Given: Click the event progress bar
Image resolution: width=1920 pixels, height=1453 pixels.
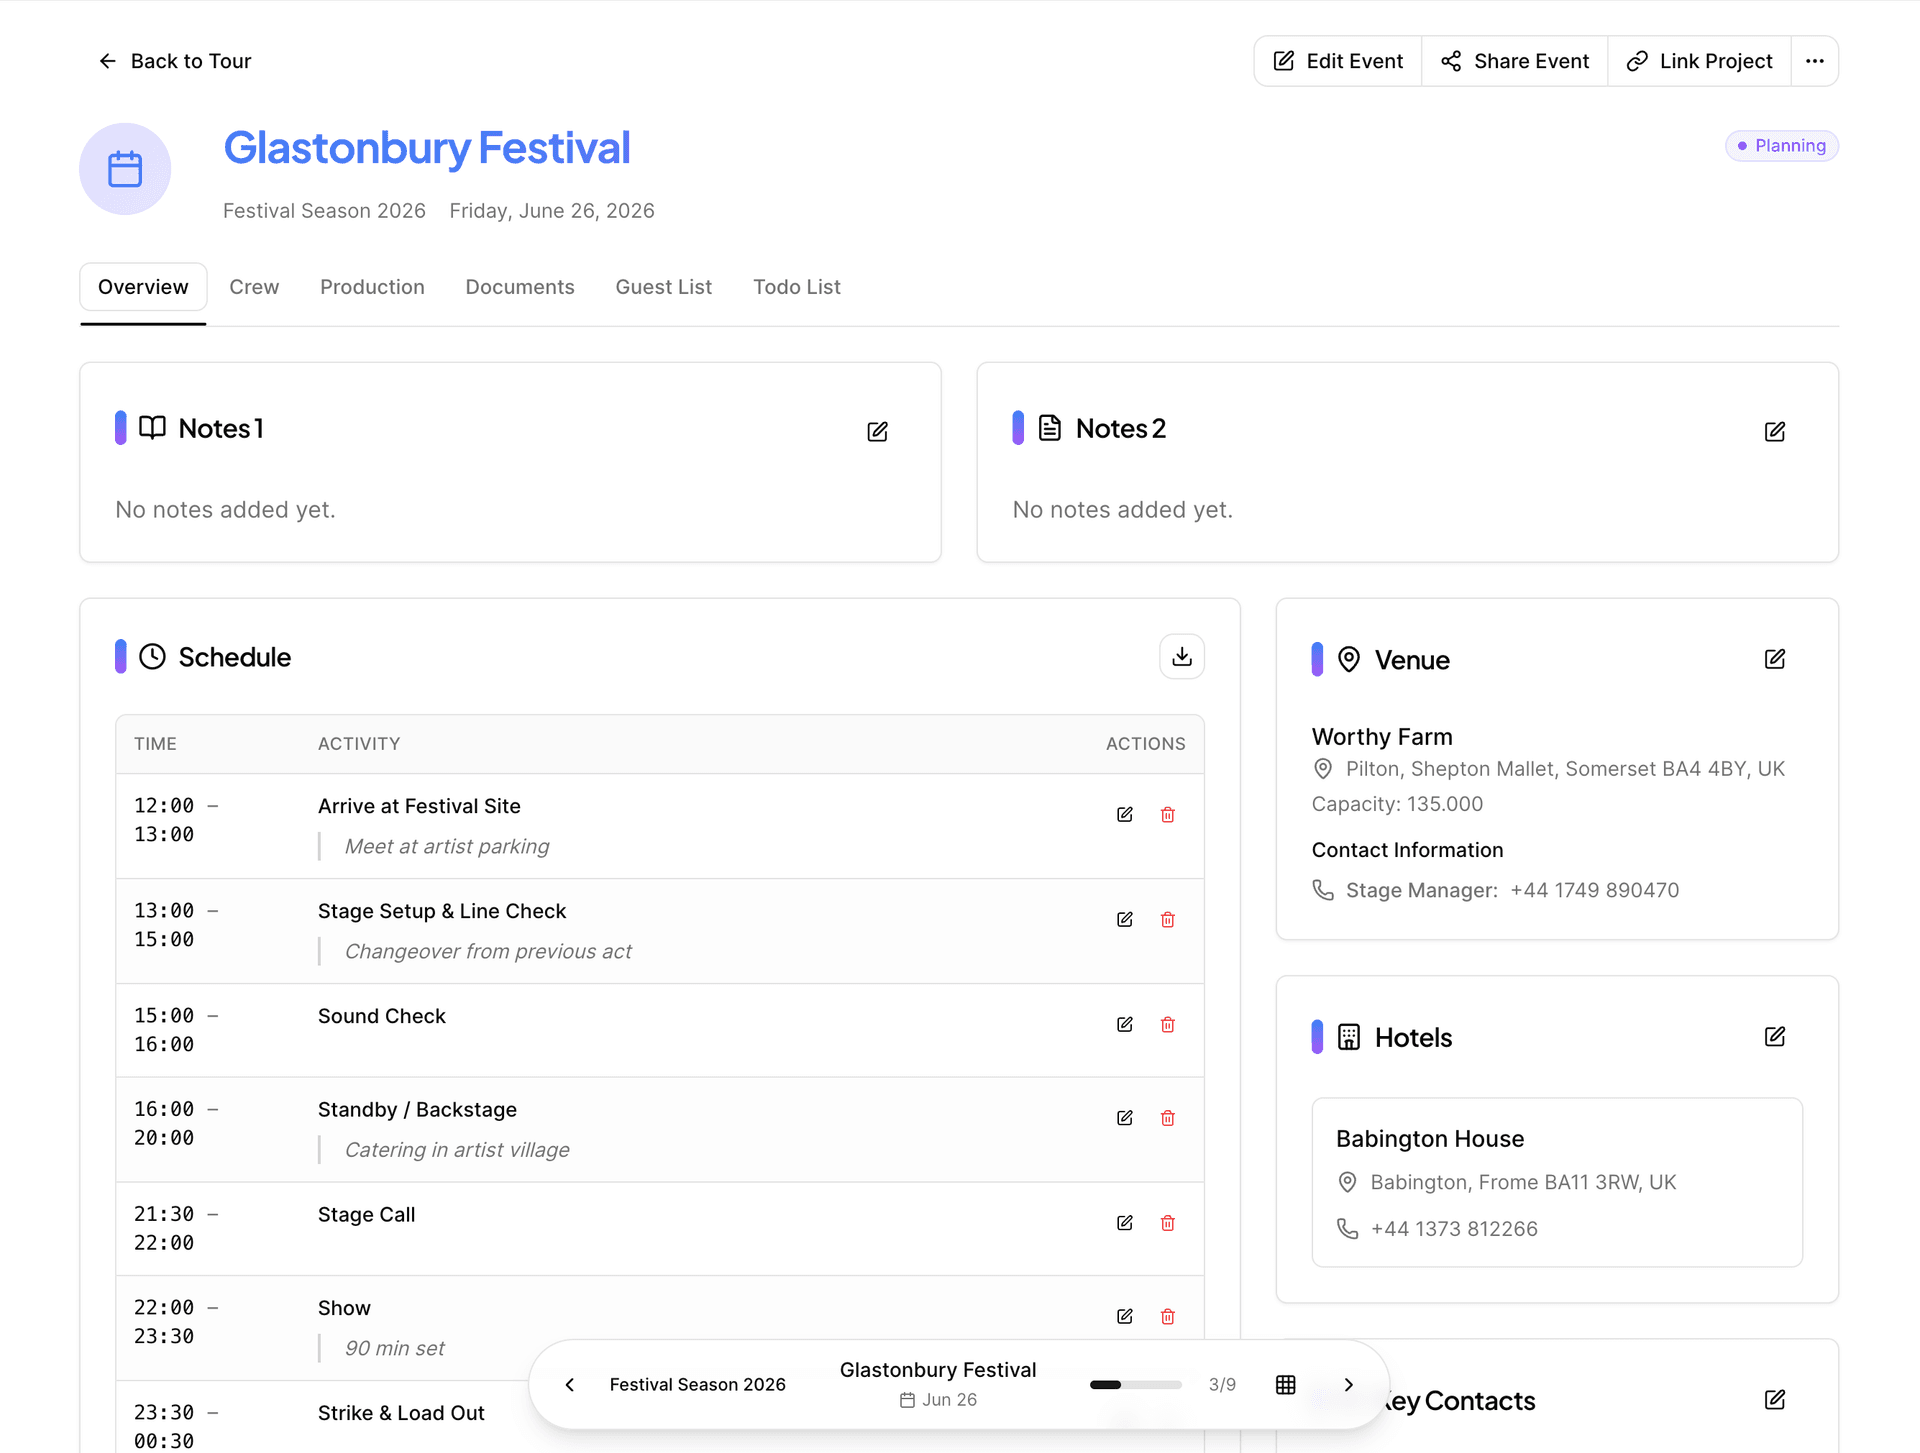Looking at the screenshot, I should pyautogui.click(x=1135, y=1385).
